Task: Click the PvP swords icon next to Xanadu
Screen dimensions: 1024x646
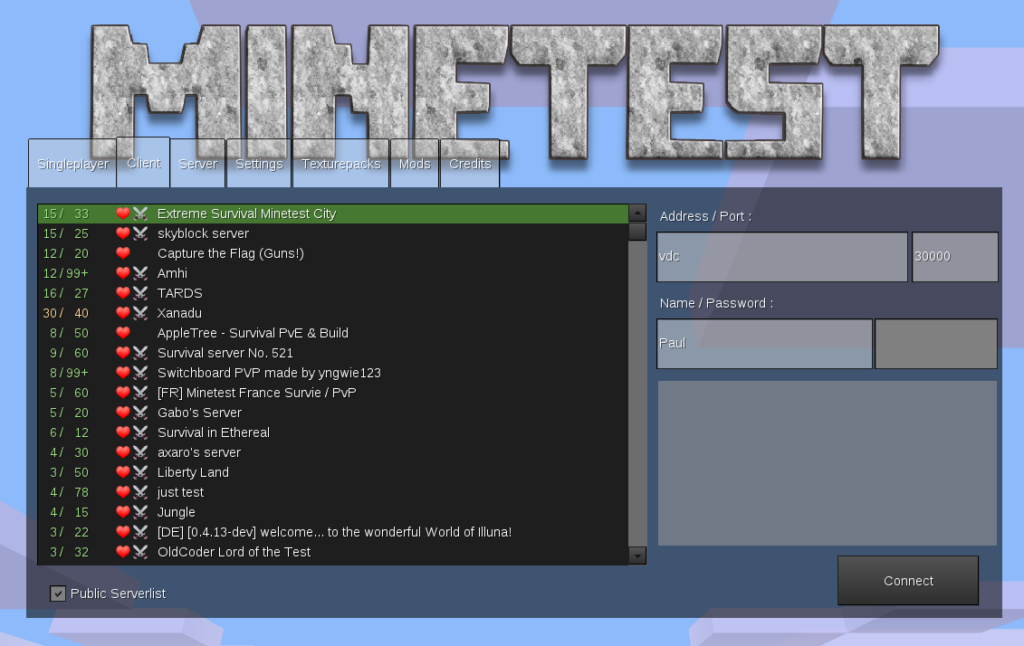Action: click(140, 313)
